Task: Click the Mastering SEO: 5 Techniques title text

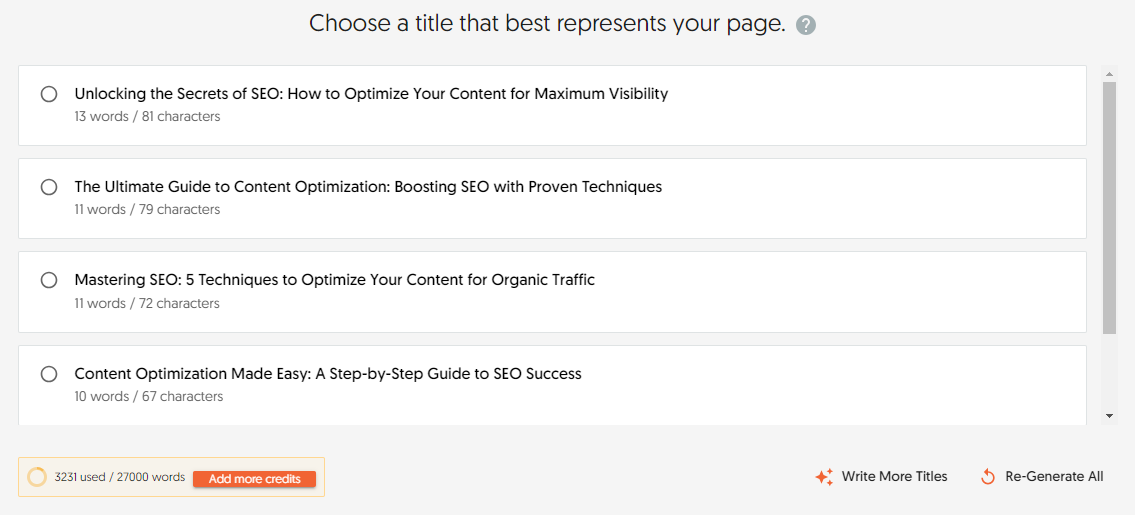Action: pos(334,280)
